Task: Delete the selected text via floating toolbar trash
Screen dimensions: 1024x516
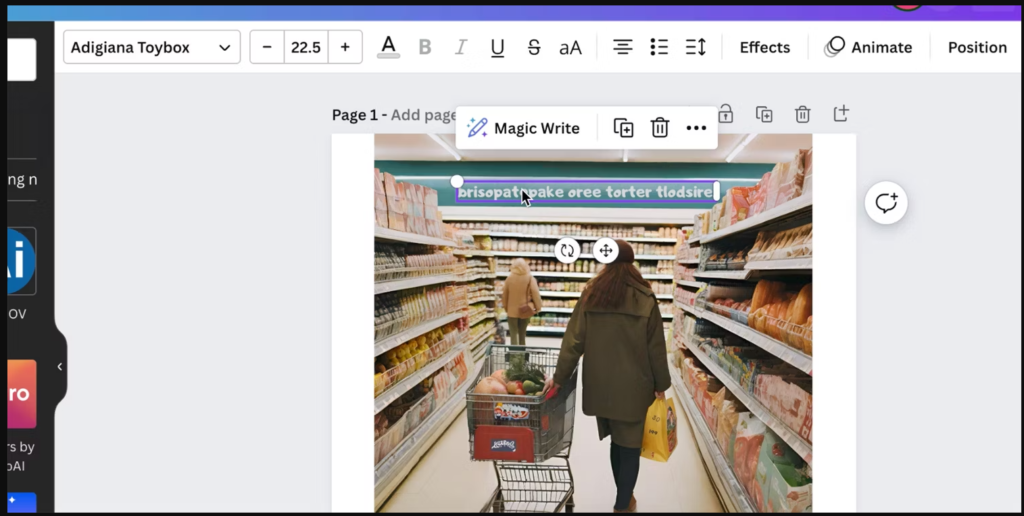Action: [x=660, y=128]
